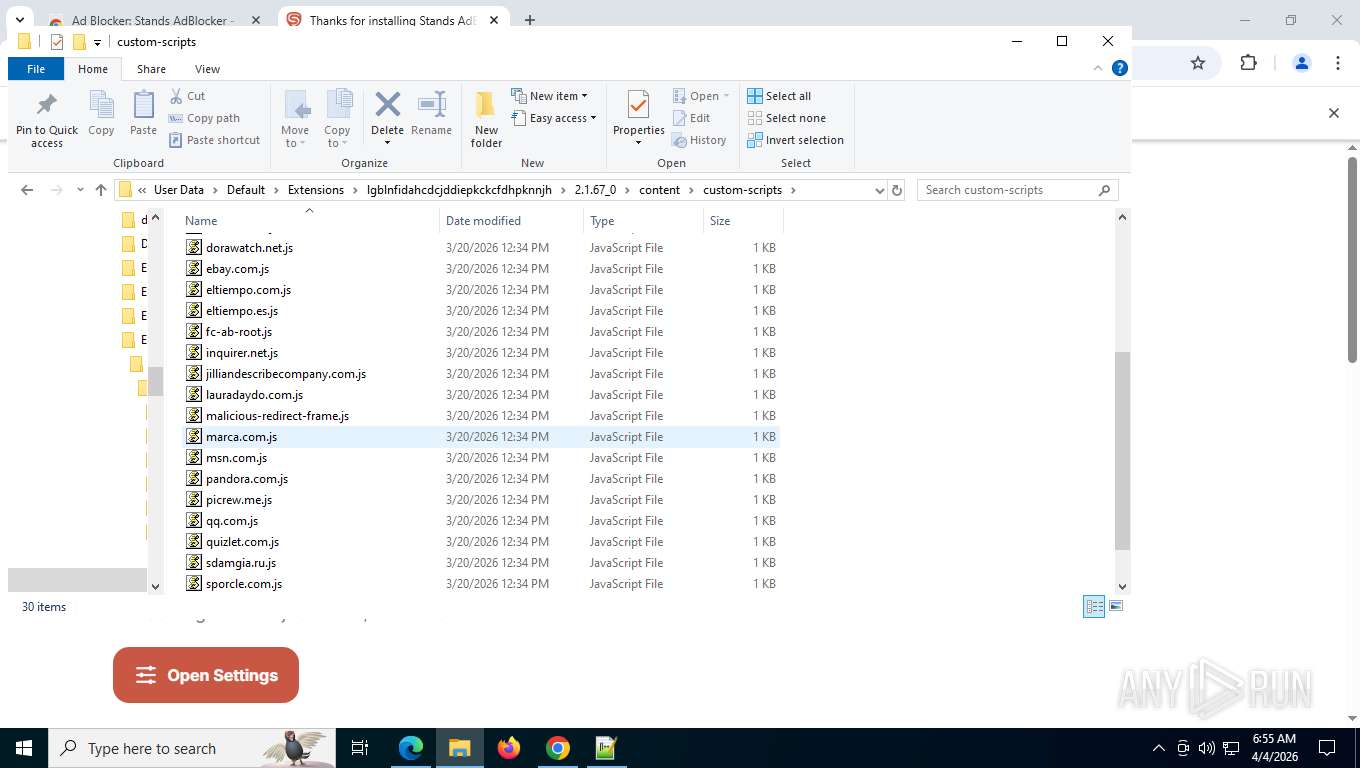Click Paste shortcut command

[214, 140]
